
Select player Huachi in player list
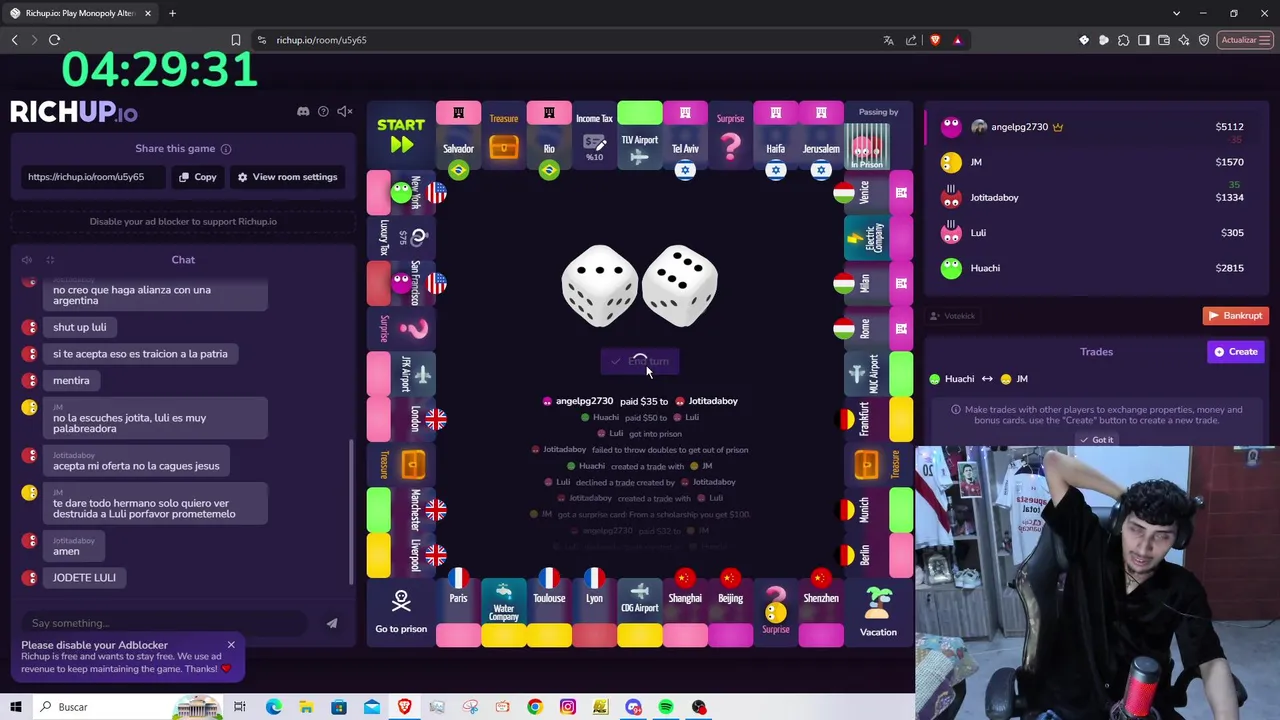pos(1096,268)
